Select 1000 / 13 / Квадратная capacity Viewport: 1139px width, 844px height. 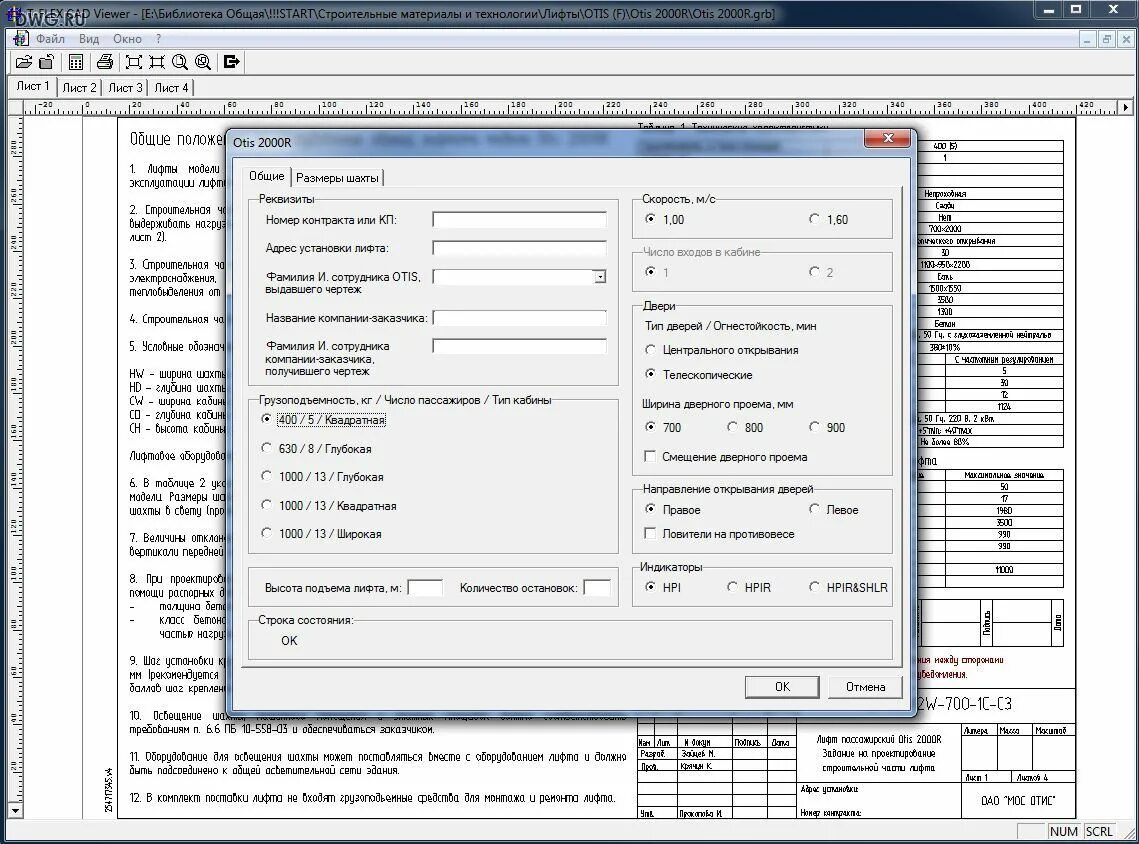328,506
